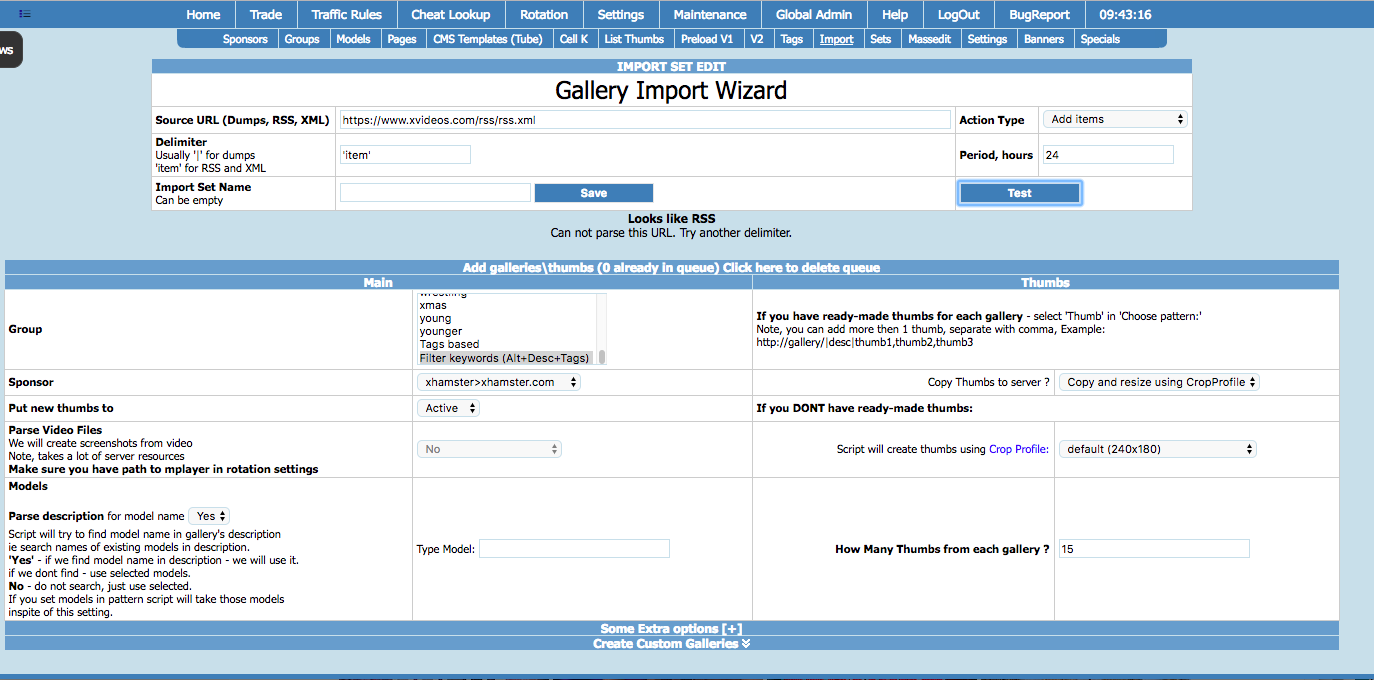Open the Cheat Lookup menu

pos(451,15)
